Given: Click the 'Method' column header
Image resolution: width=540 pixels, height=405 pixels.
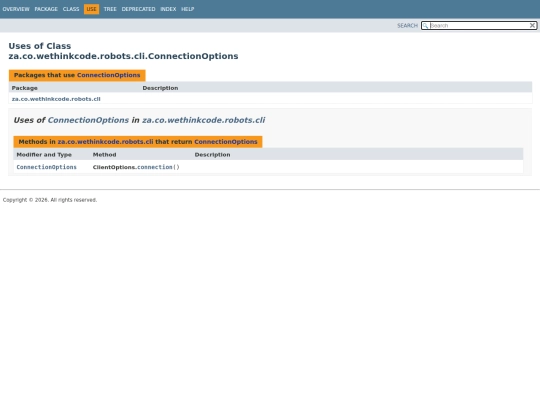Looking at the screenshot, I should click(x=104, y=155).
